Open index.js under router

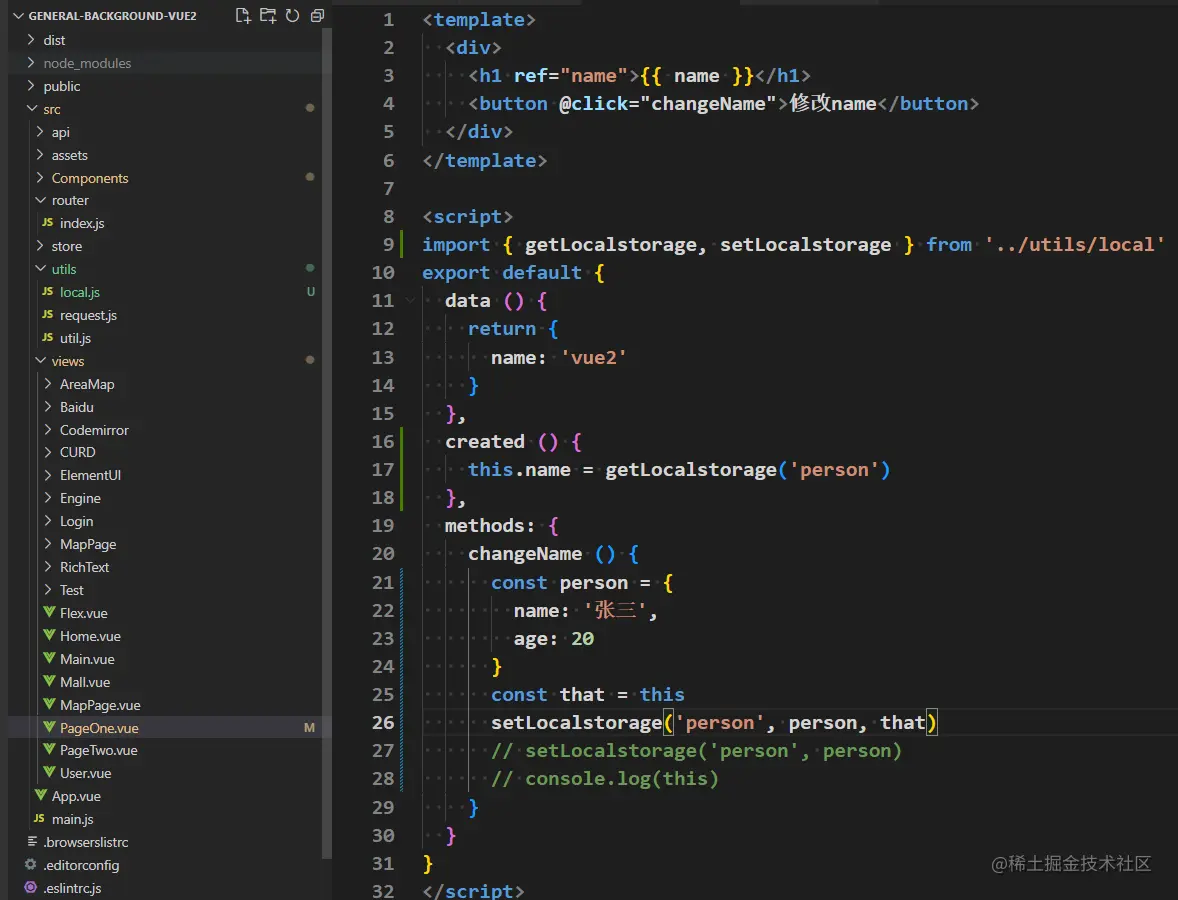tap(82, 223)
